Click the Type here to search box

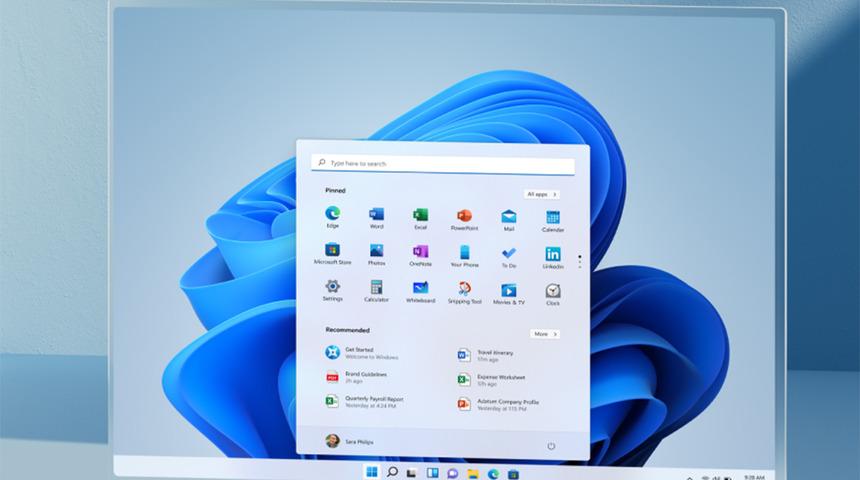443,164
